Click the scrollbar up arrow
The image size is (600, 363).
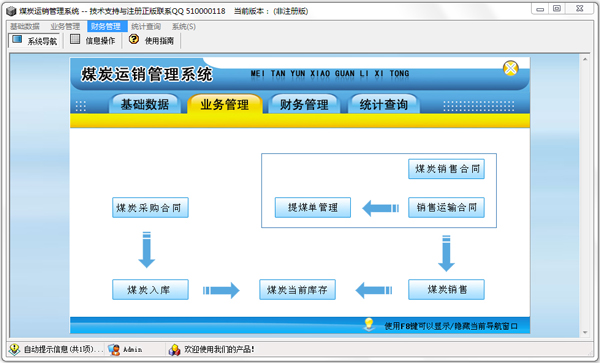(x=585, y=59)
